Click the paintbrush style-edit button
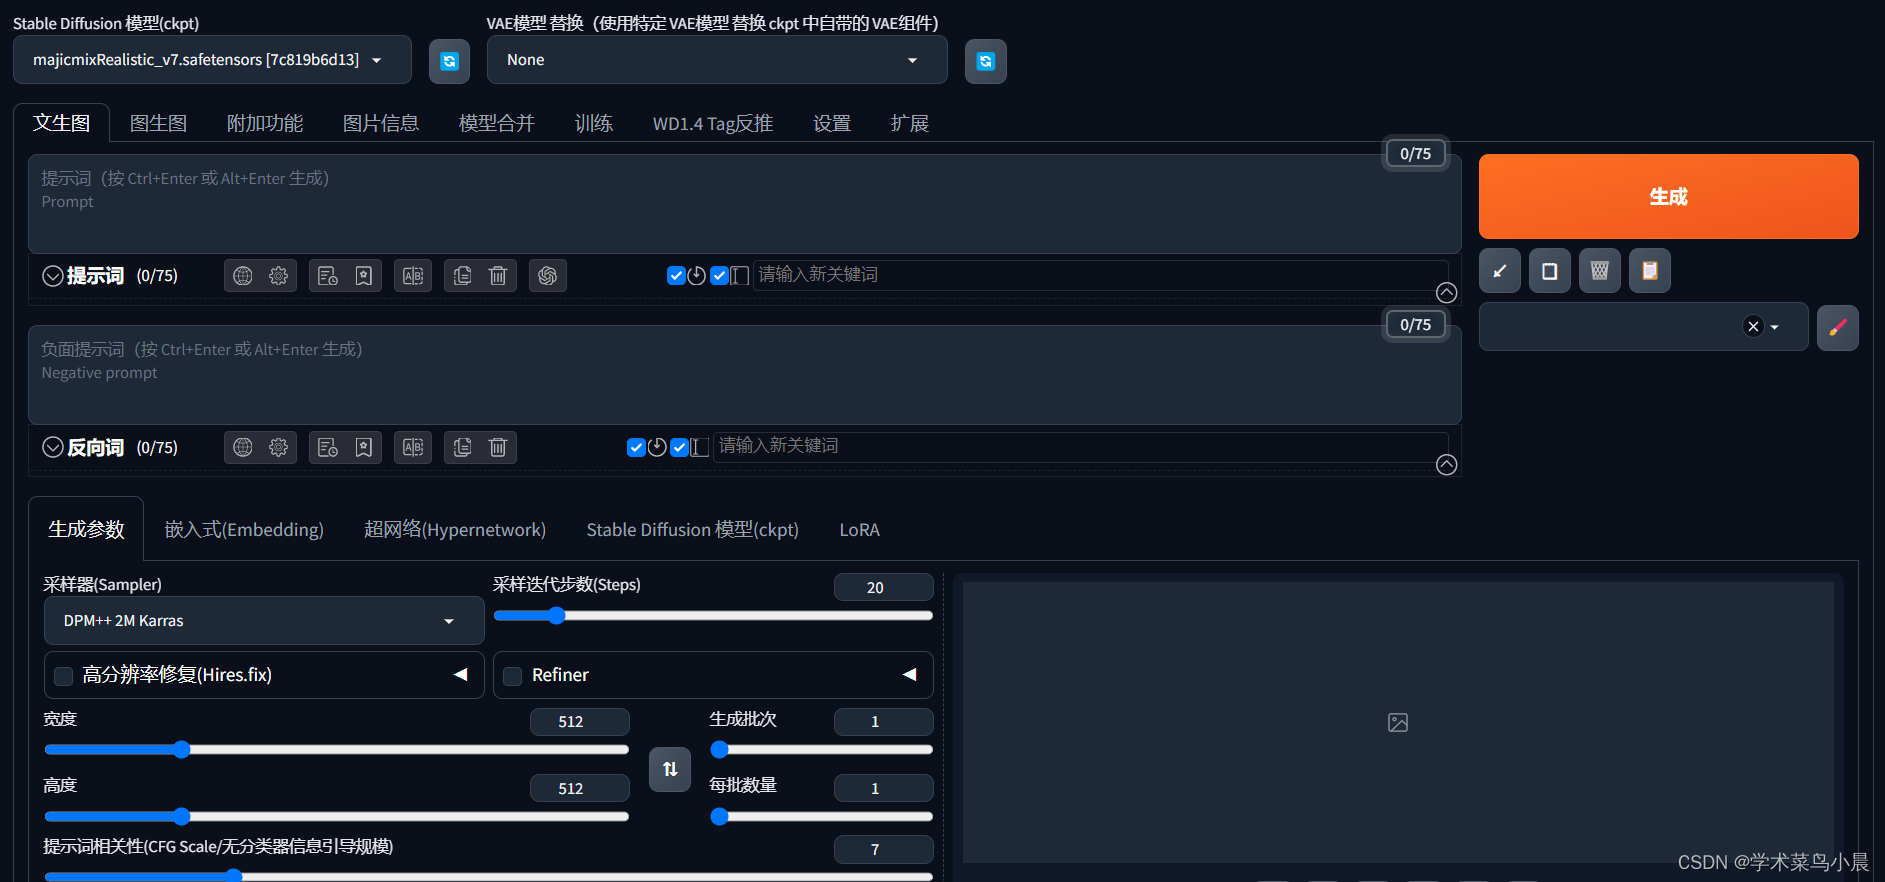 tap(1838, 327)
